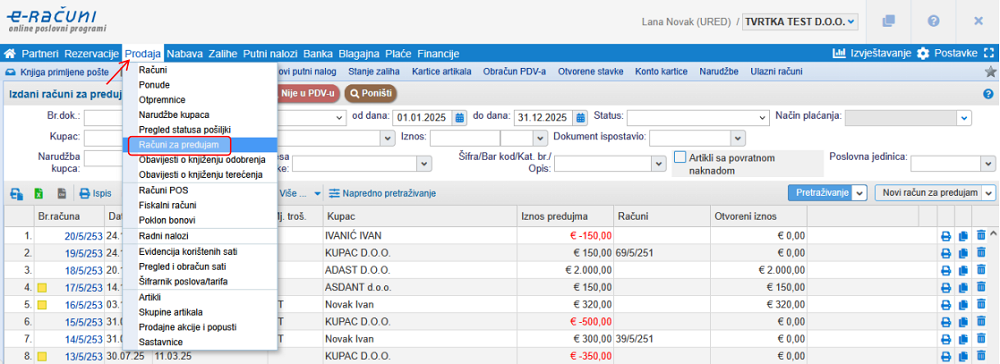Click into the Br.dok. input field

click(x=103, y=118)
